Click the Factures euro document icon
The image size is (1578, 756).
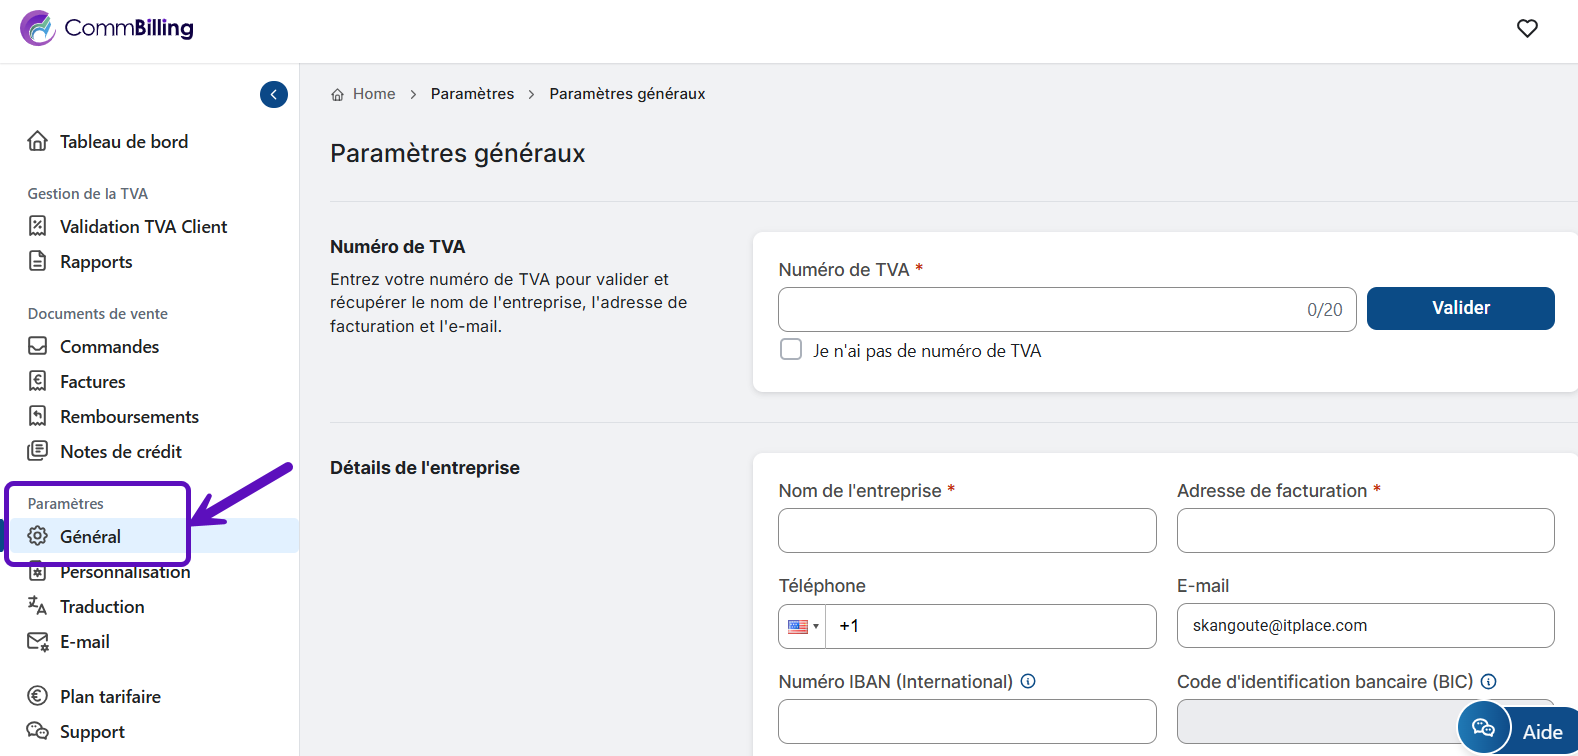pos(38,381)
